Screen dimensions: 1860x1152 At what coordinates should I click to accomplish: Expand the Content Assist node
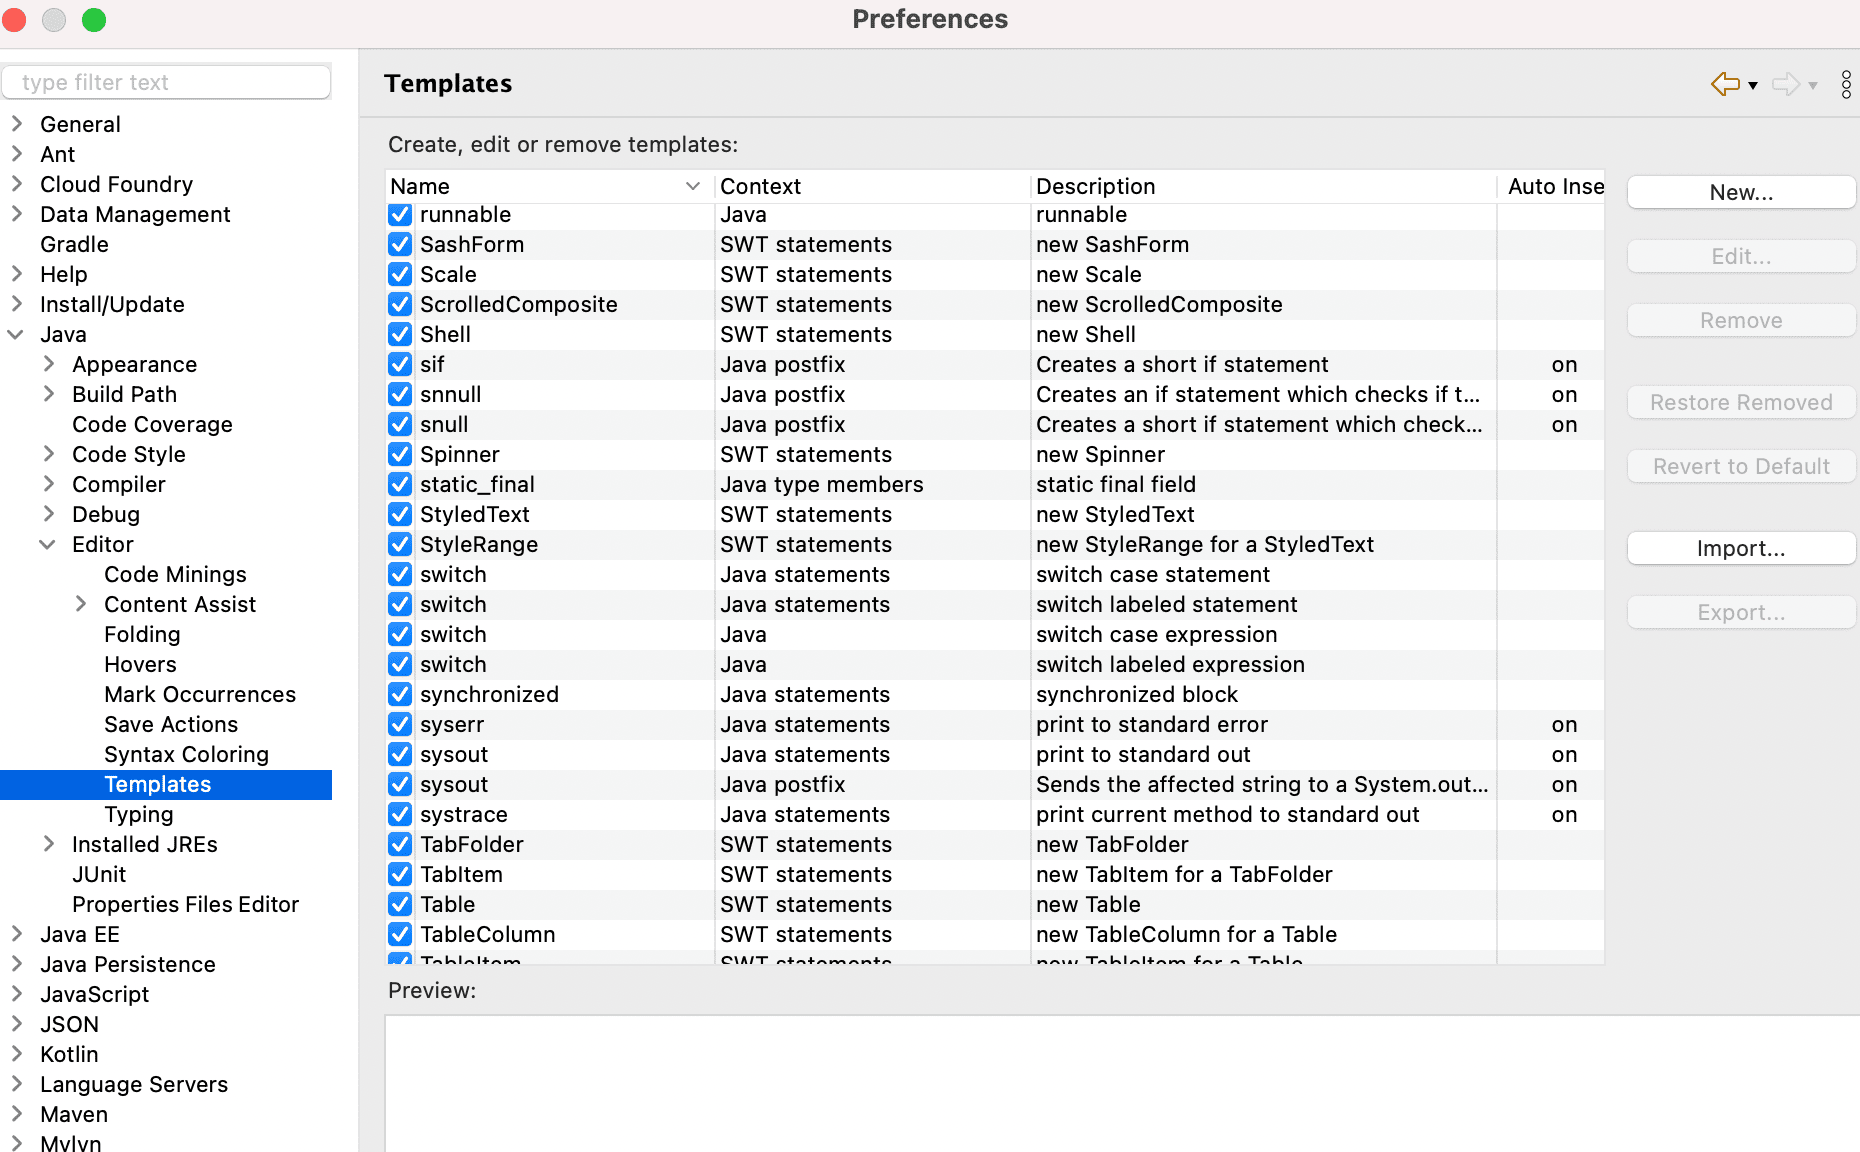(81, 604)
